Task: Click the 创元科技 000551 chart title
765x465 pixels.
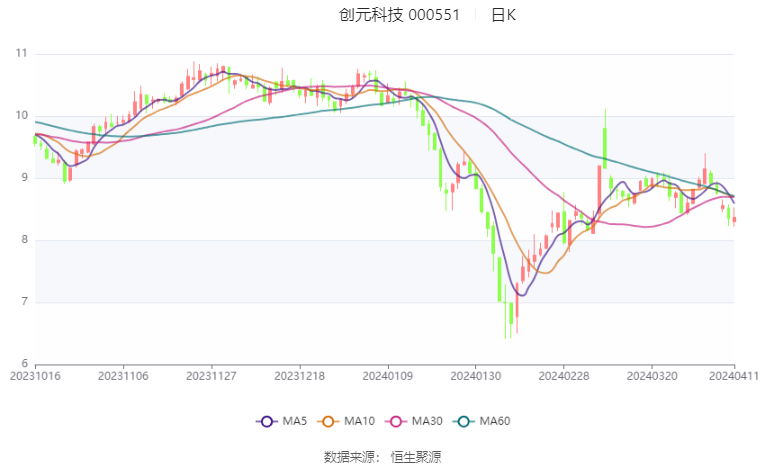Action: pyautogui.click(x=399, y=15)
